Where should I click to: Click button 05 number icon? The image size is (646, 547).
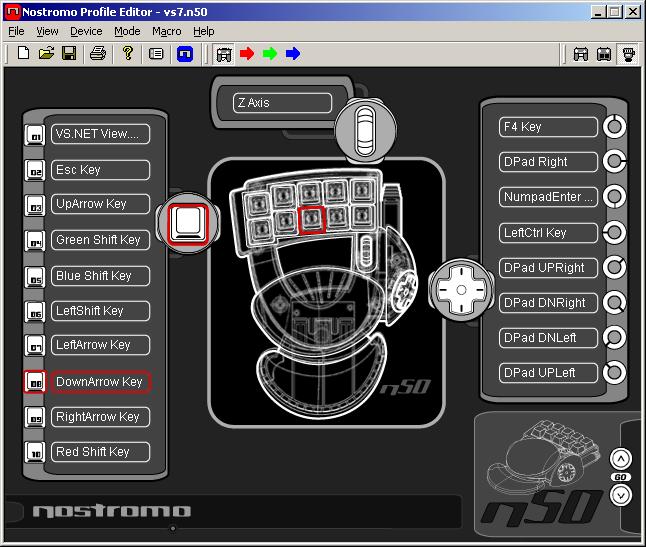click(35, 278)
